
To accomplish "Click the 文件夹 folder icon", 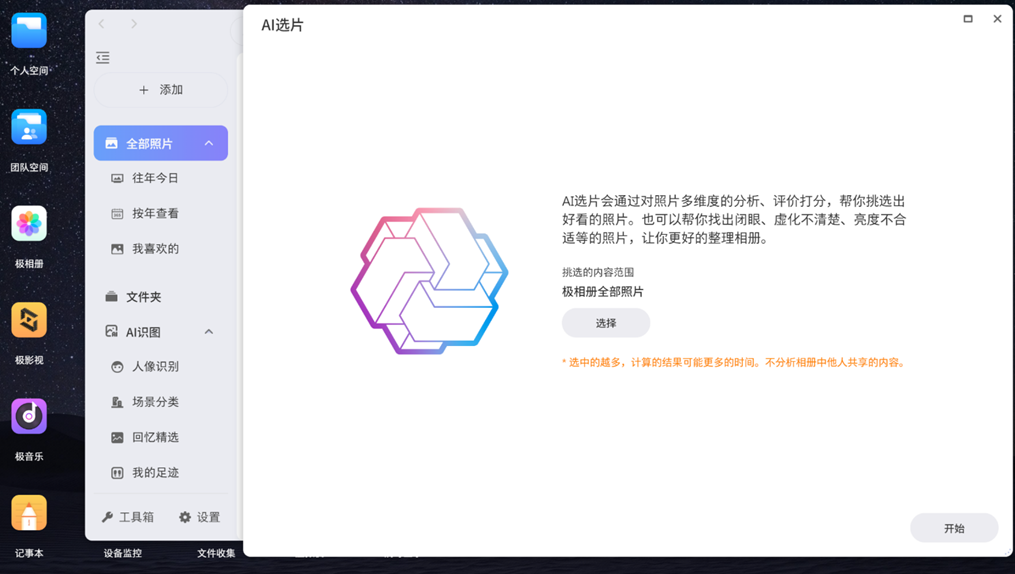I will coord(111,297).
